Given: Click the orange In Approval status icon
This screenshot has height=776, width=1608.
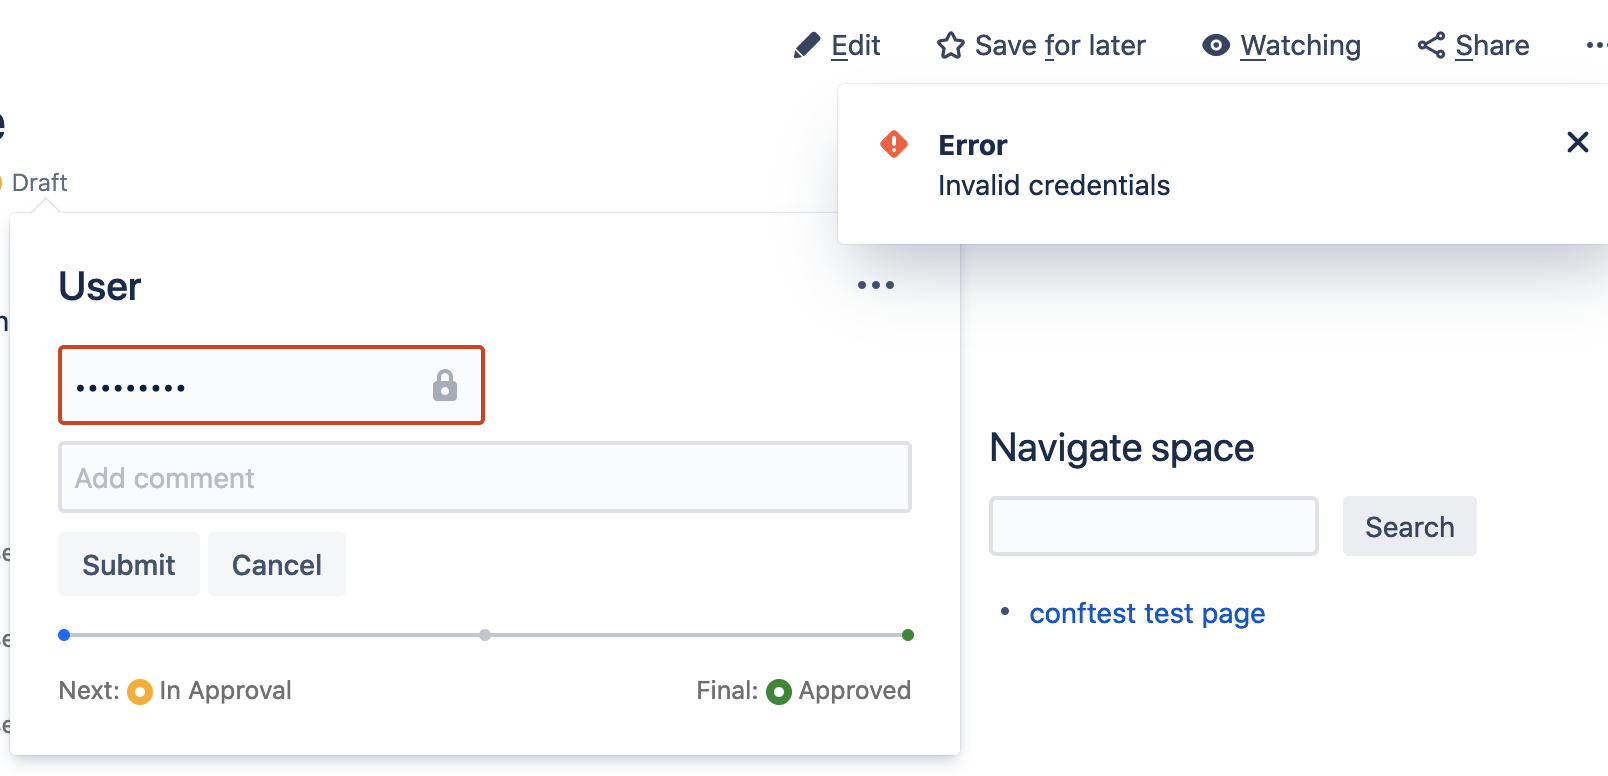Looking at the screenshot, I should [x=140, y=691].
